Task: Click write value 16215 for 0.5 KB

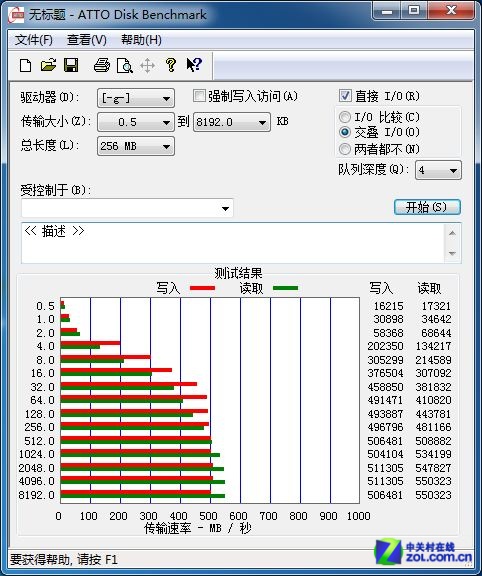Action: tap(388, 306)
